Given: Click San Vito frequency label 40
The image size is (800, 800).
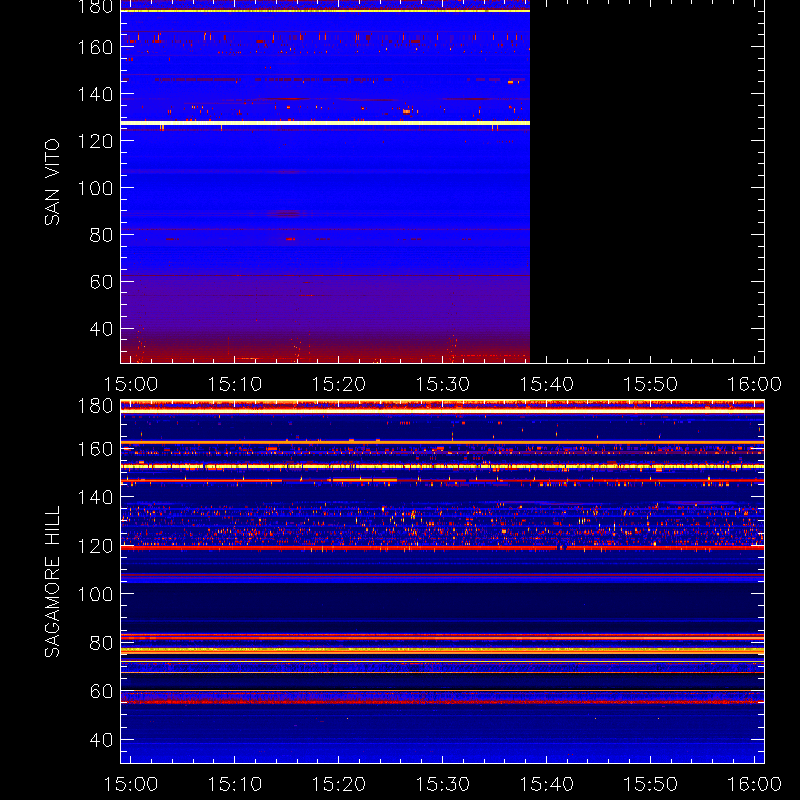Looking at the screenshot, I should click(101, 329).
